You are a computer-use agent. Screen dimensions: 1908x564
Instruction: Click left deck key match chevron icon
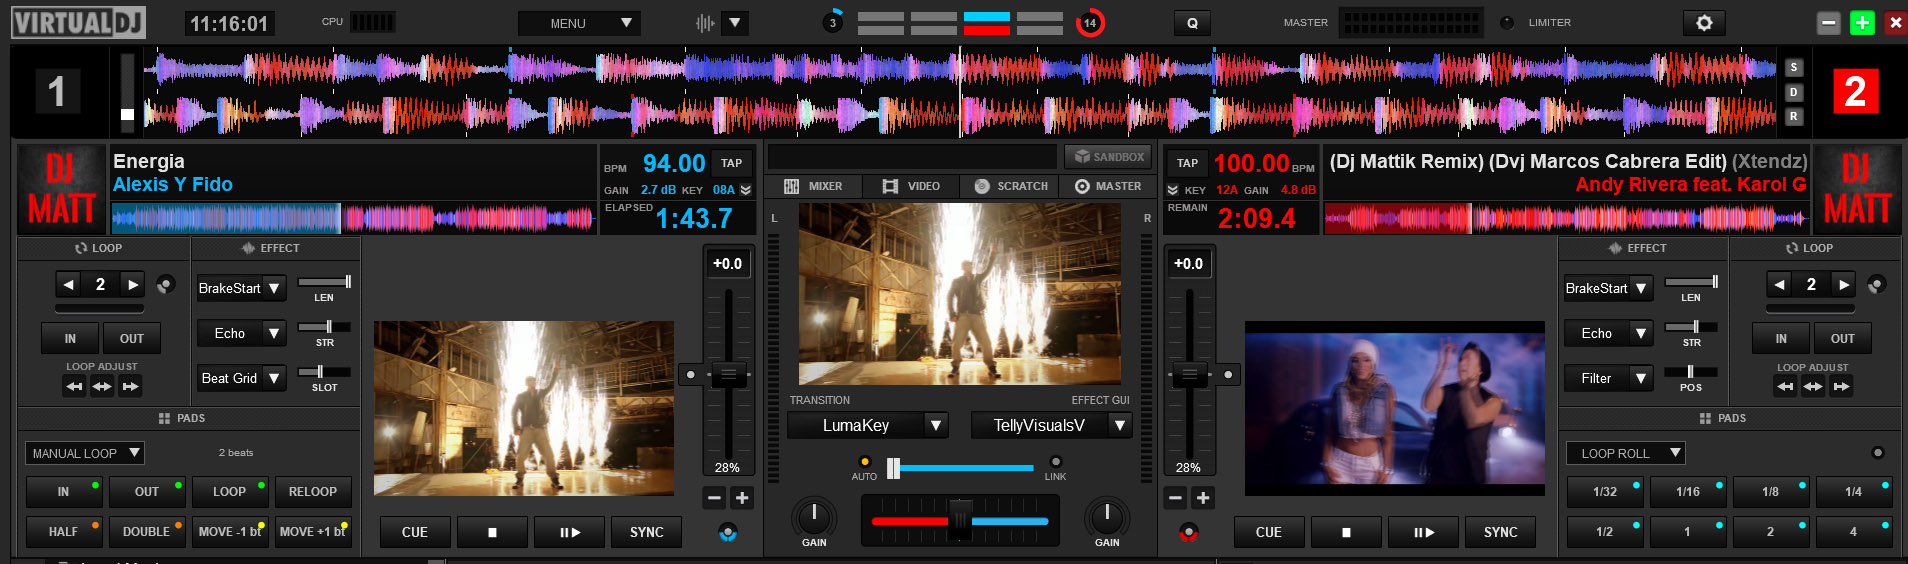click(x=746, y=190)
